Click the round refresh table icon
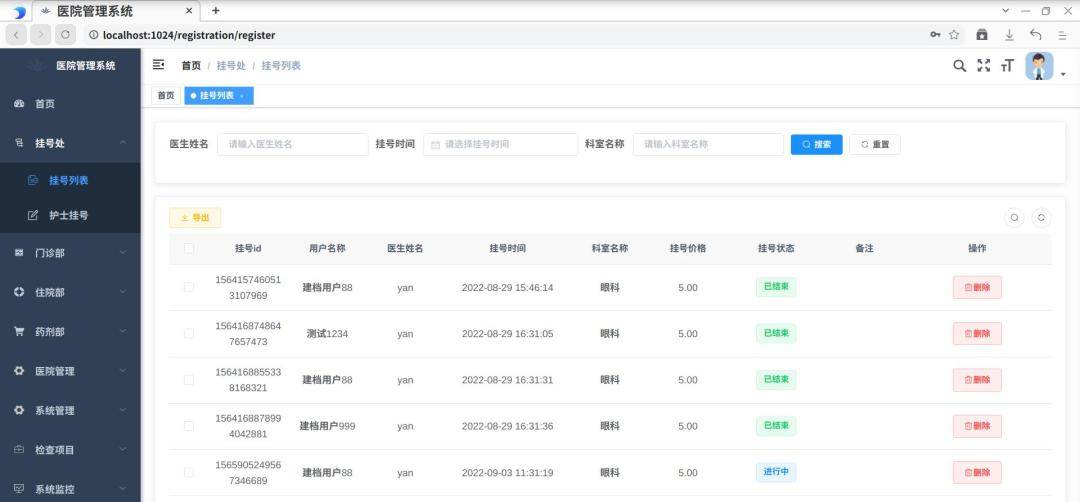The width and height of the screenshot is (1080, 502). click(x=1041, y=218)
